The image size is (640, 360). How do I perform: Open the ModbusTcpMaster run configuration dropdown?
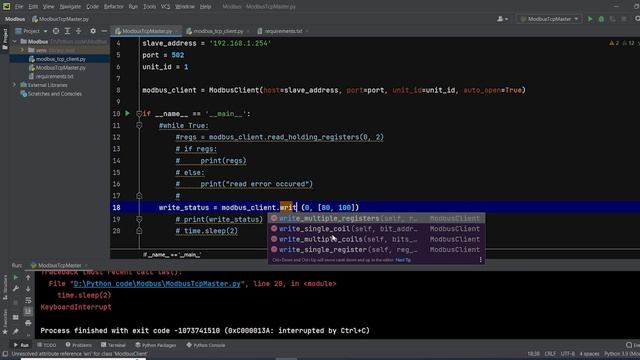coord(549,19)
